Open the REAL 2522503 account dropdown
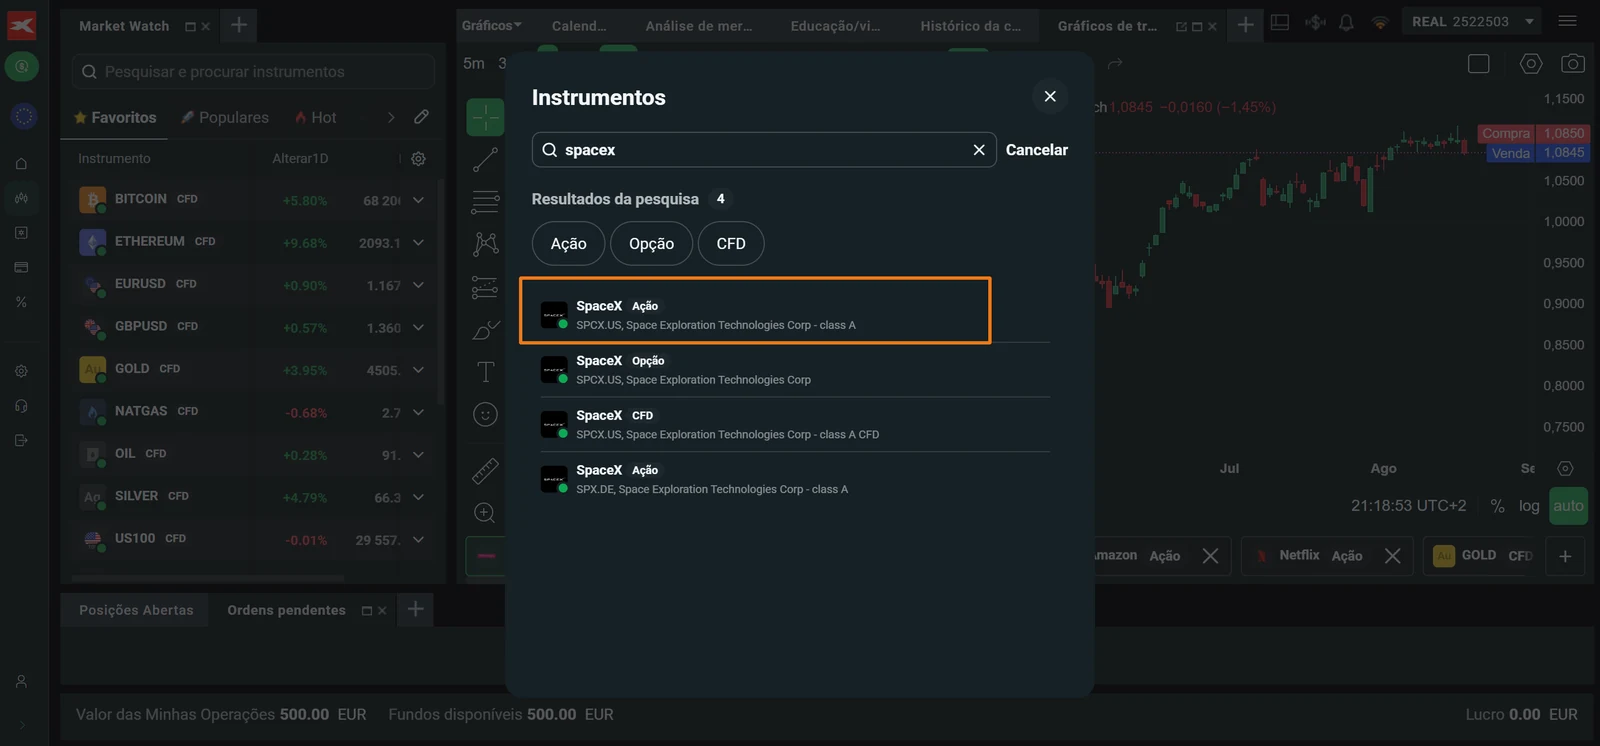 pyautogui.click(x=1473, y=21)
